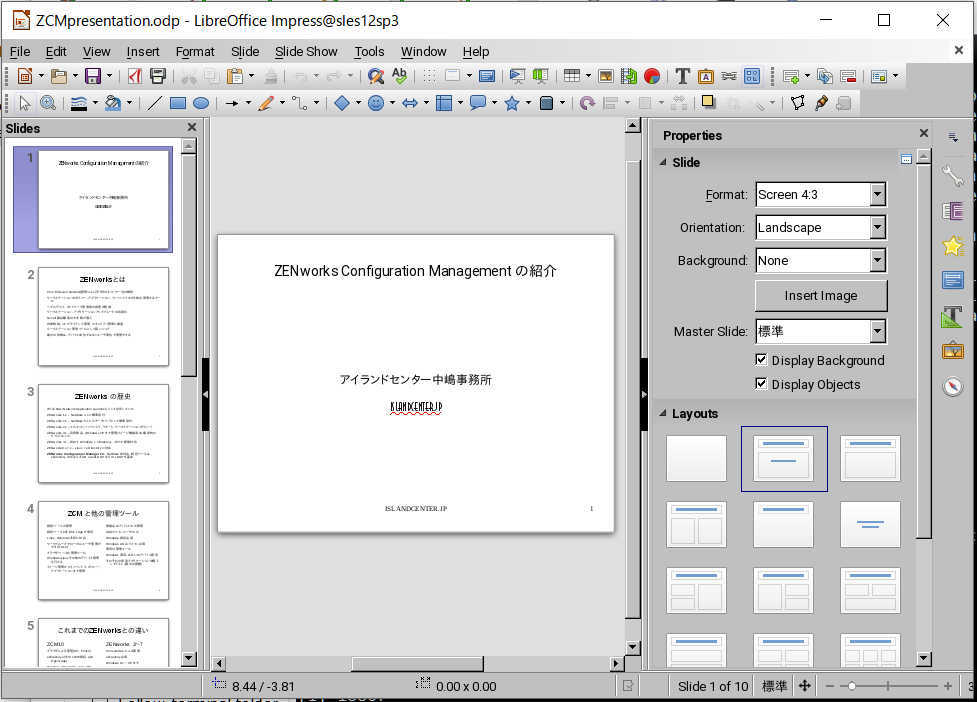Select the Blank slide layout
The height and width of the screenshot is (702, 977).
696,458
